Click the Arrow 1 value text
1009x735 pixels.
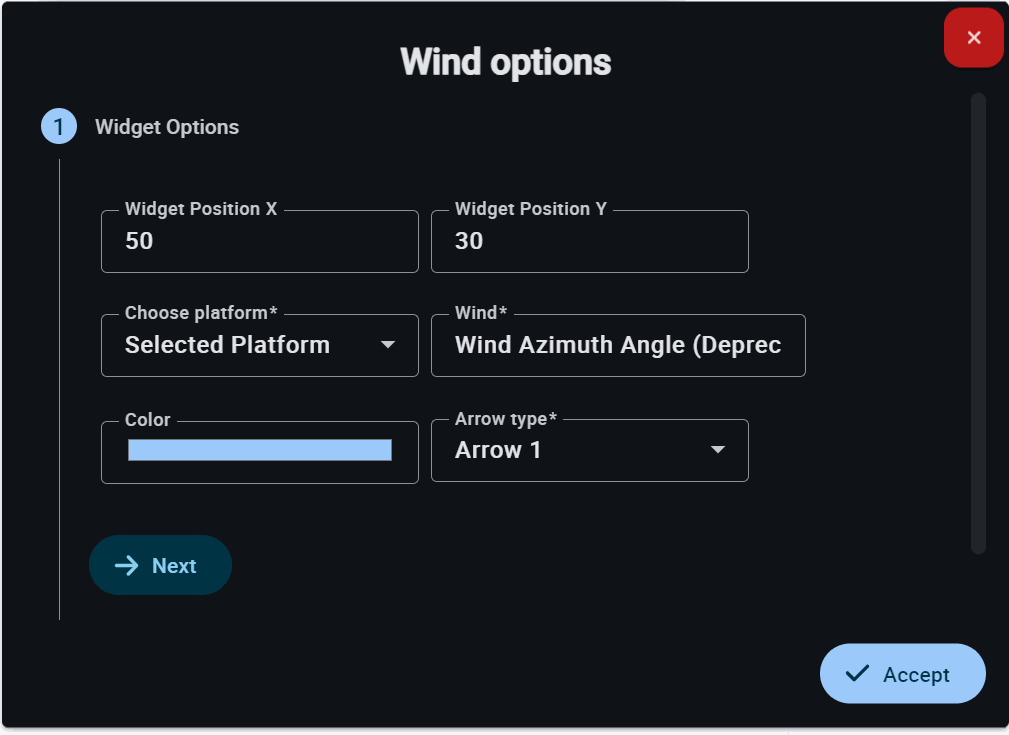(x=498, y=450)
